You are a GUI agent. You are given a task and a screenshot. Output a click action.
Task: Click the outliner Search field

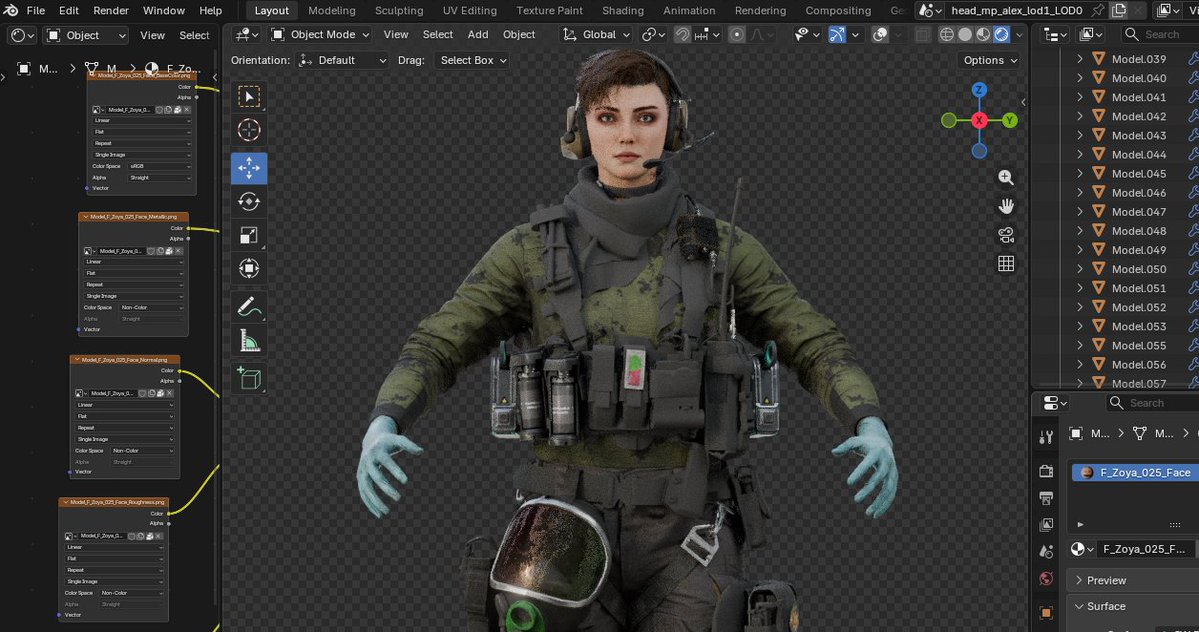click(x=1161, y=34)
